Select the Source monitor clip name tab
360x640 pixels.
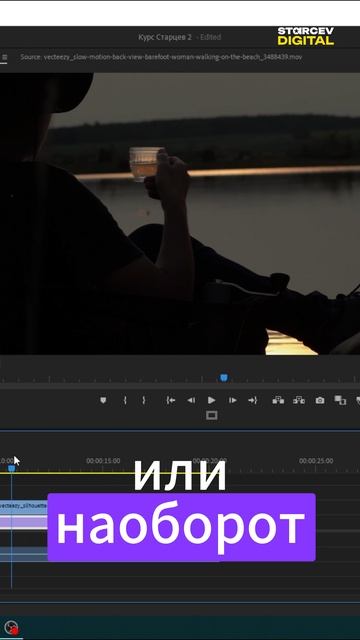tap(161, 57)
